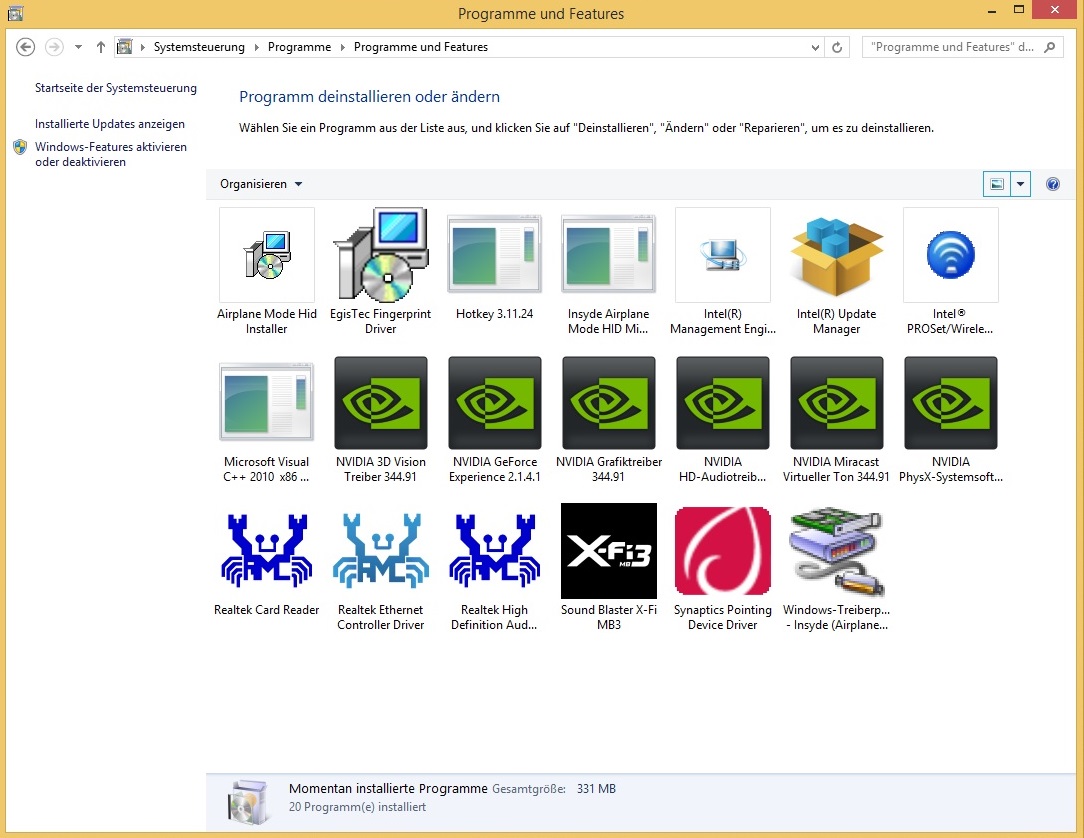Click the forward navigation arrow
This screenshot has width=1084, height=838.
[x=54, y=47]
